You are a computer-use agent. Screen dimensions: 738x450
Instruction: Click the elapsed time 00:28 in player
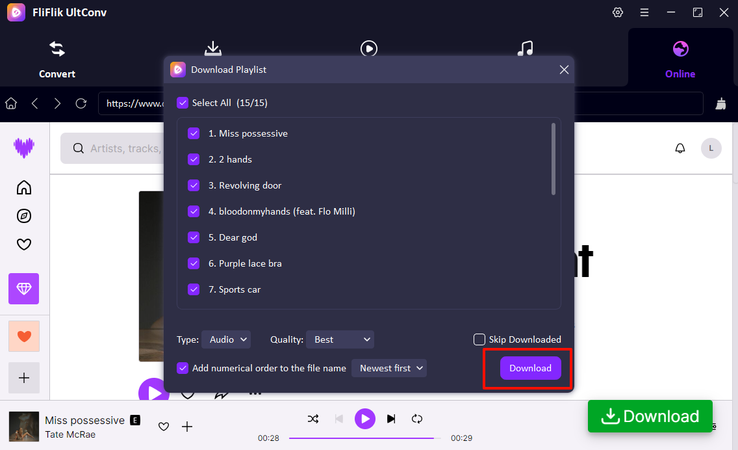[268, 438]
